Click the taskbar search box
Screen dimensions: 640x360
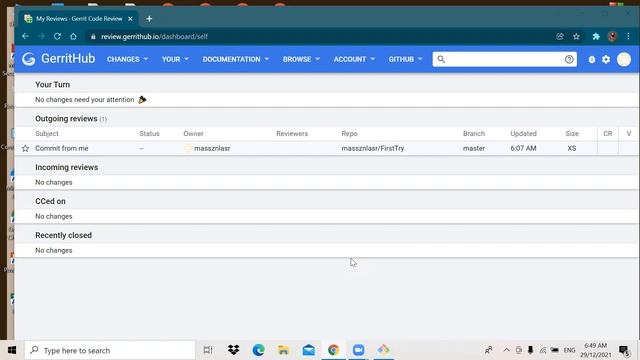(110, 350)
